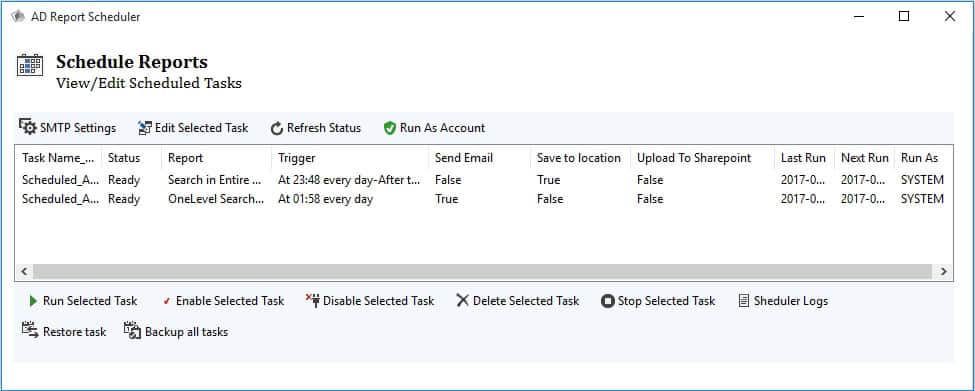
Task: Click Delete Selected Task text
Action: [x=526, y=301]
